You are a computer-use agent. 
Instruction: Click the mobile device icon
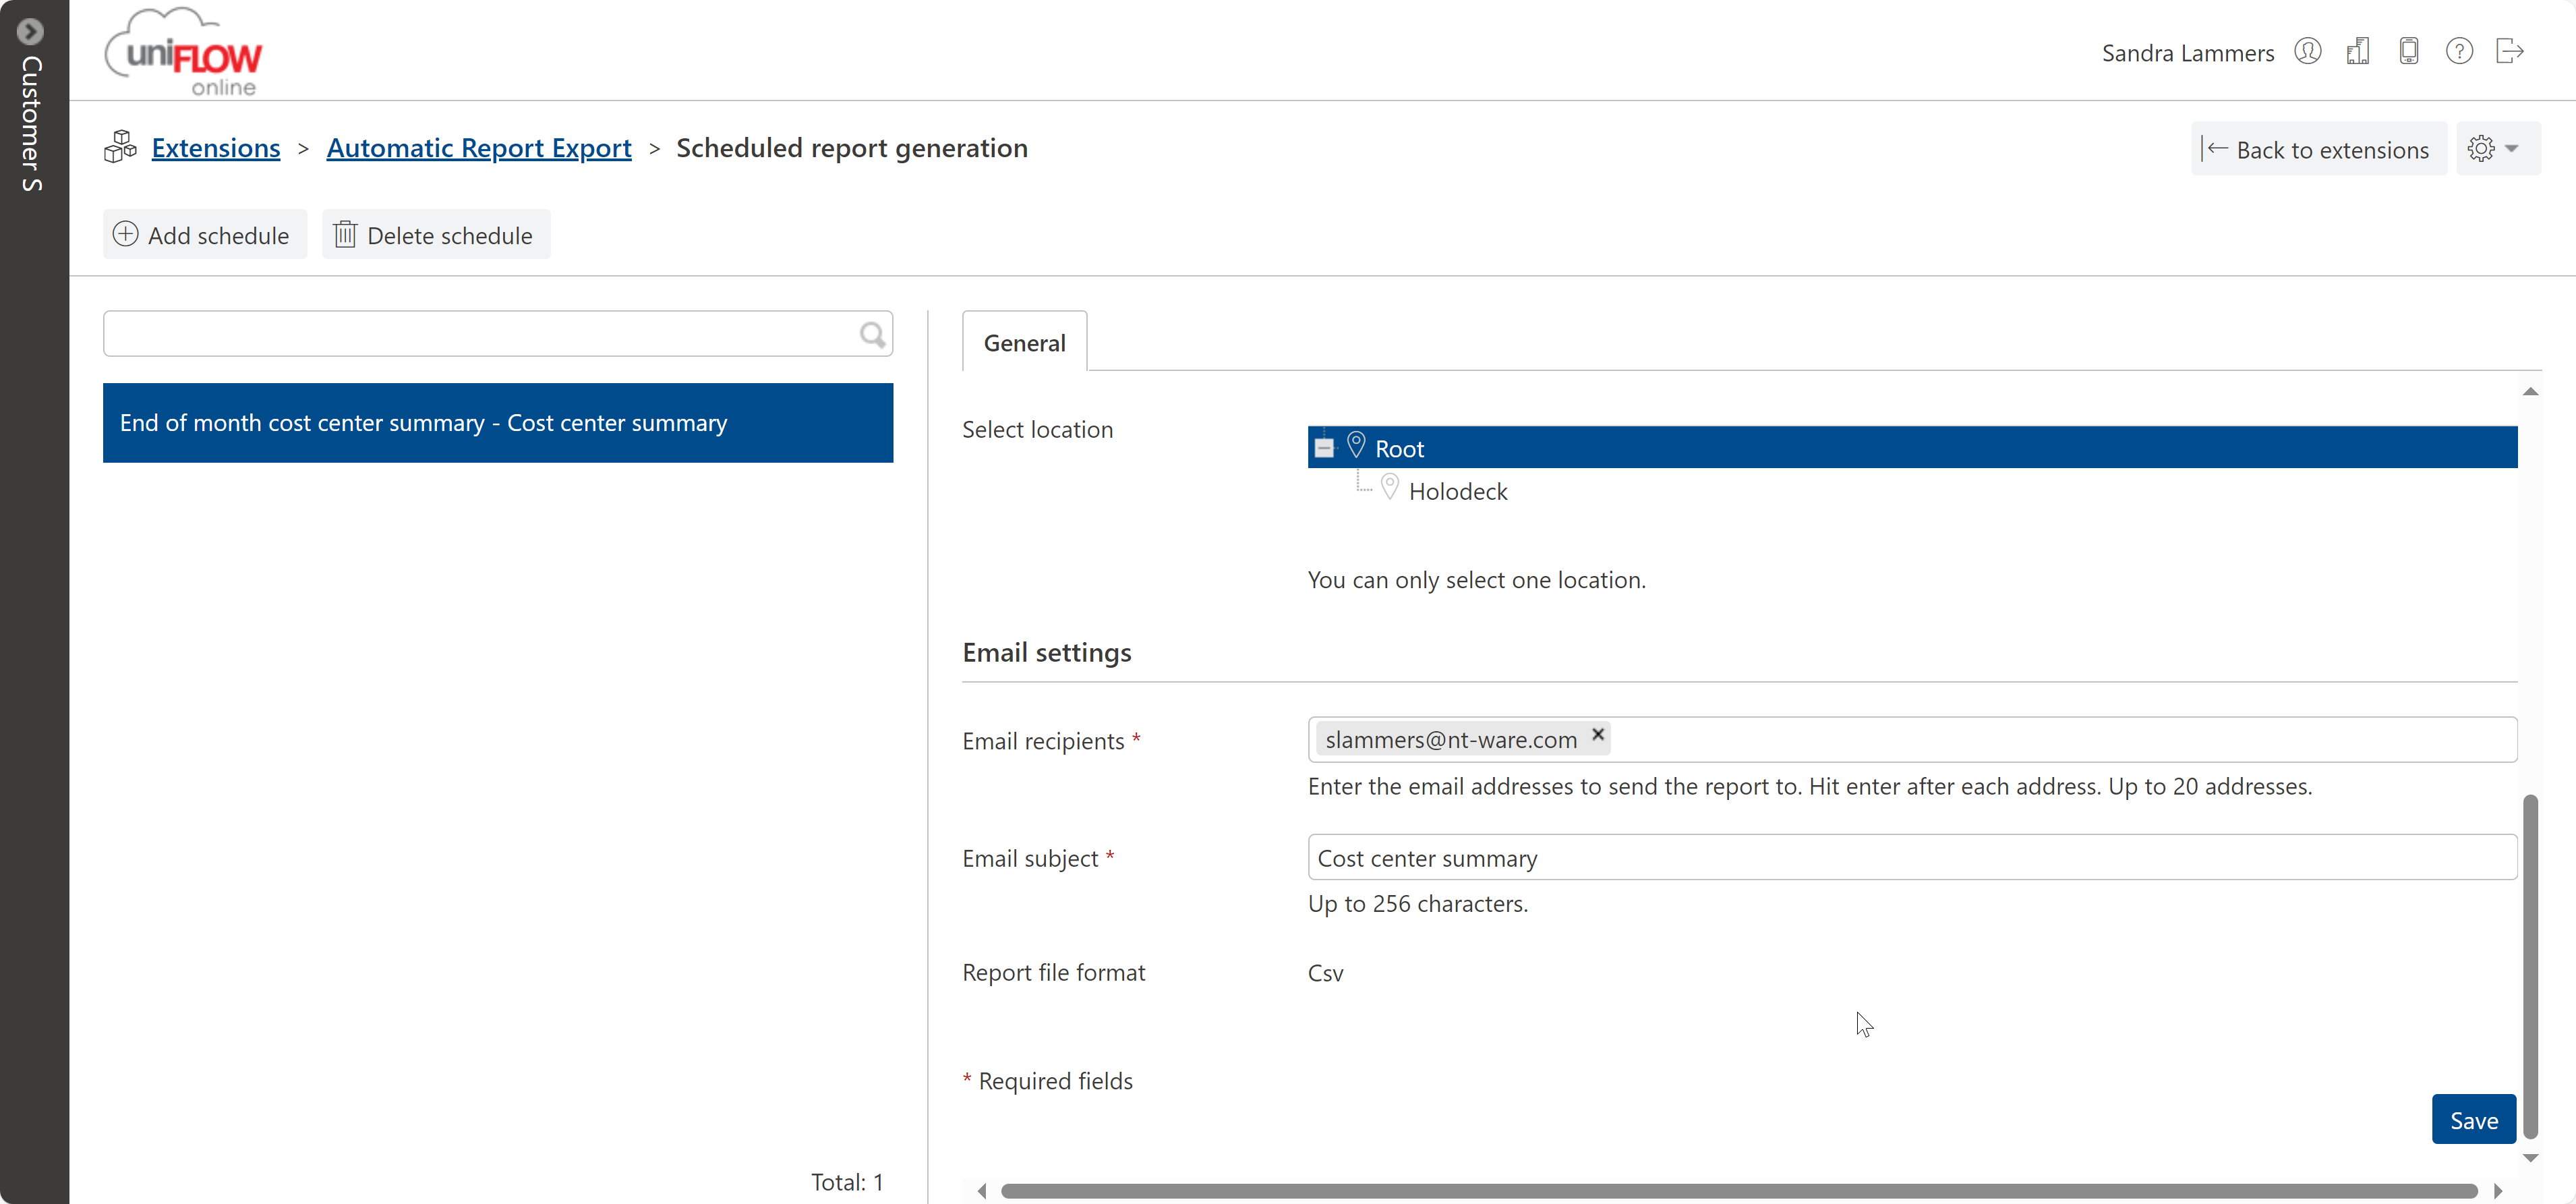coord(2409,51)
